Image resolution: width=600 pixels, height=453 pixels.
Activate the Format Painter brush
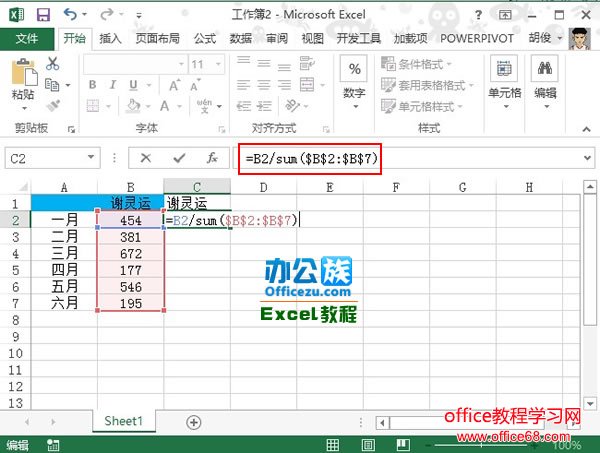coord(53,105)
